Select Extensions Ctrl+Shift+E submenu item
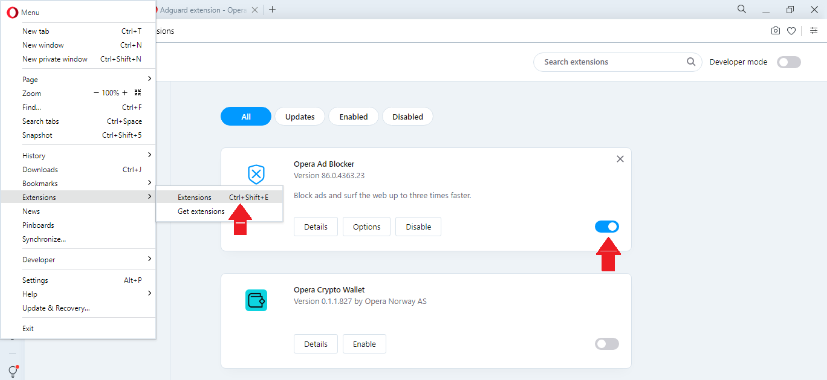 point(219,197)
